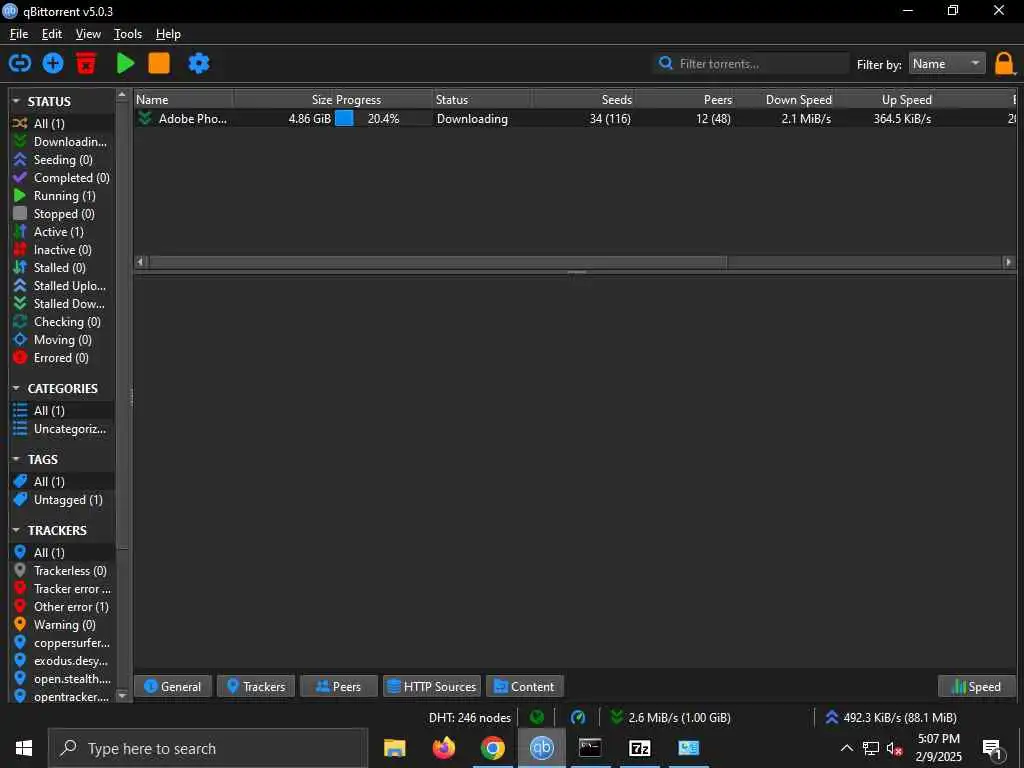Screen dimensions: 1024x768
Task: Select the Inactive (0) filter
Action: click(x=62, y=249)
